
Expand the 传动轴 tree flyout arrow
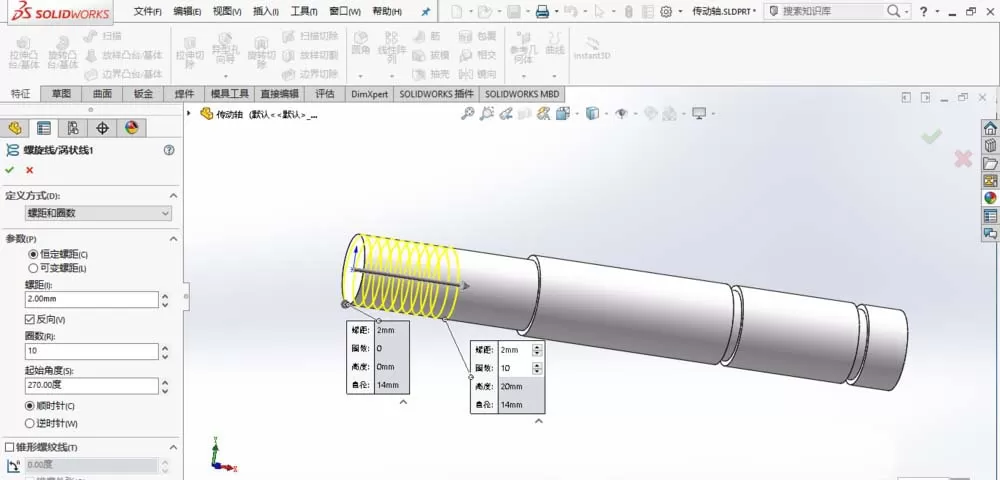point(189,113)
